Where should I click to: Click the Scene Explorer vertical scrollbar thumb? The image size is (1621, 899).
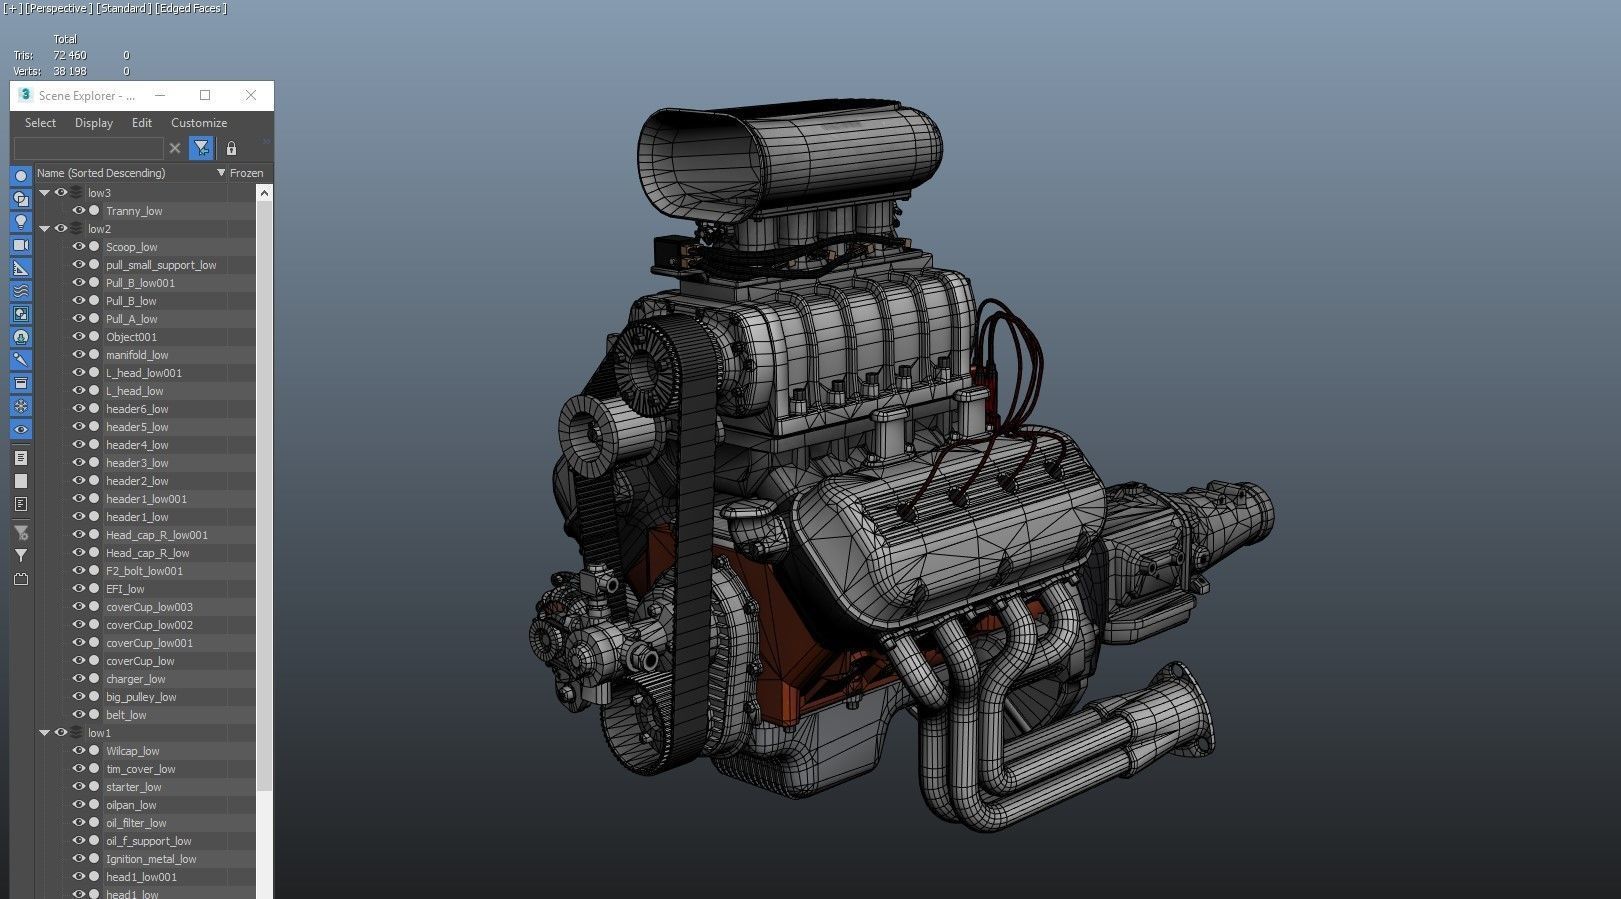pyautogui.click(x=264, y=496)
